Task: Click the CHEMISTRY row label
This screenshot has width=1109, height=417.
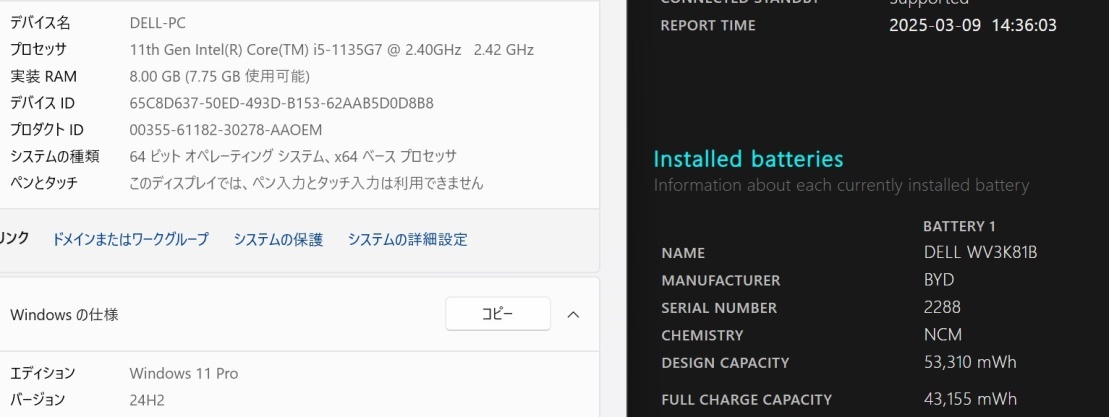Action: tap(702, 336)
